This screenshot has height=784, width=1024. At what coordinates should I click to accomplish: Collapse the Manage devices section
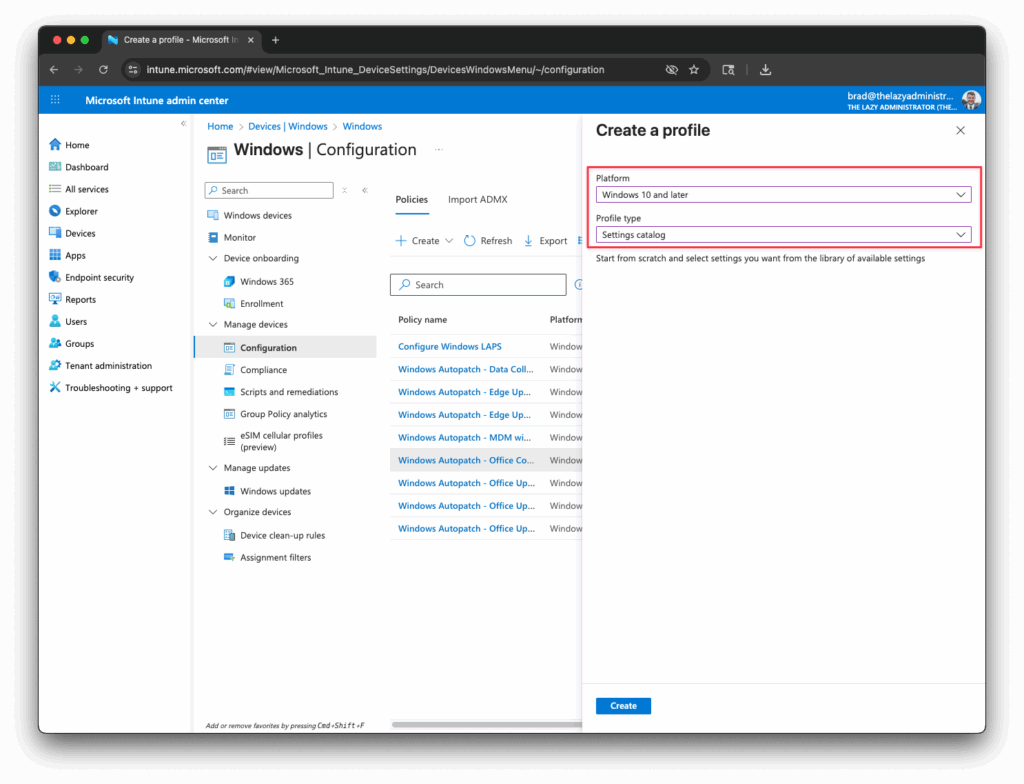[213, 324]
